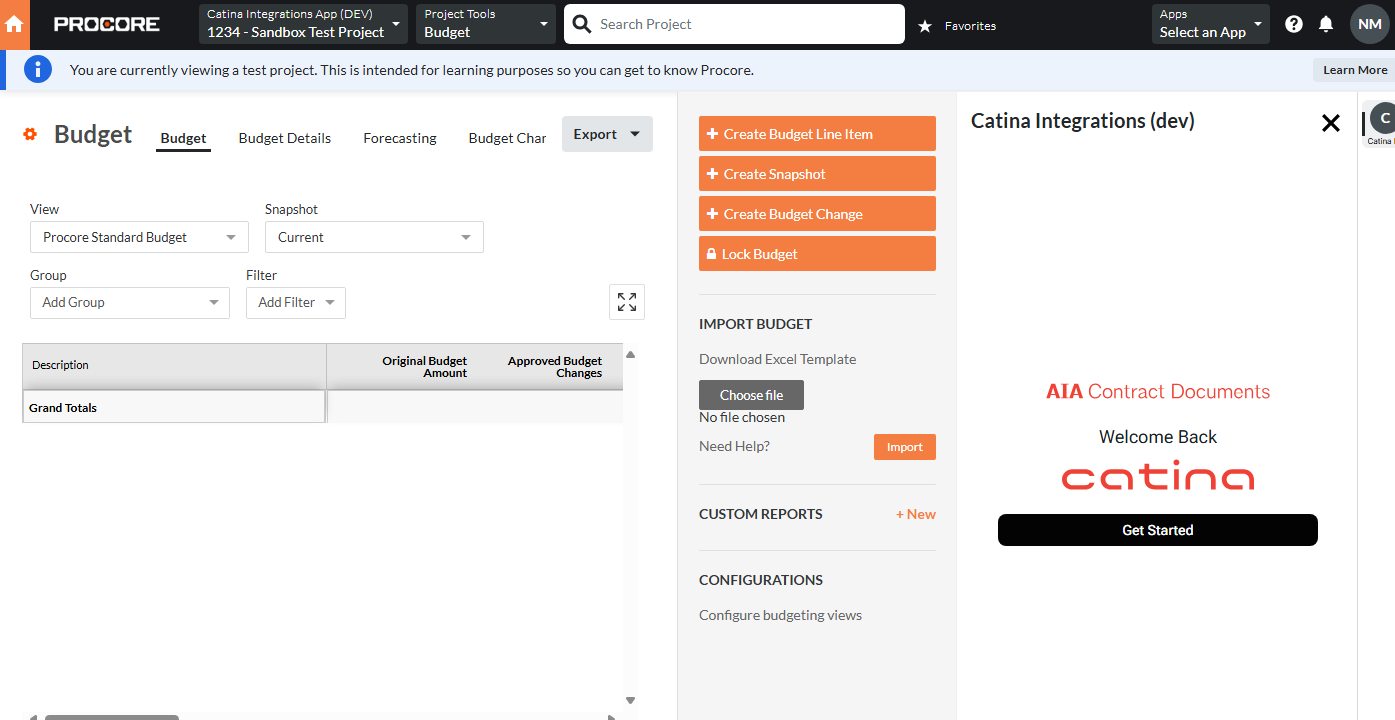Select the Catina app sidebar icon
The height and width of the screenshot is (720, 1395).
1383,119
